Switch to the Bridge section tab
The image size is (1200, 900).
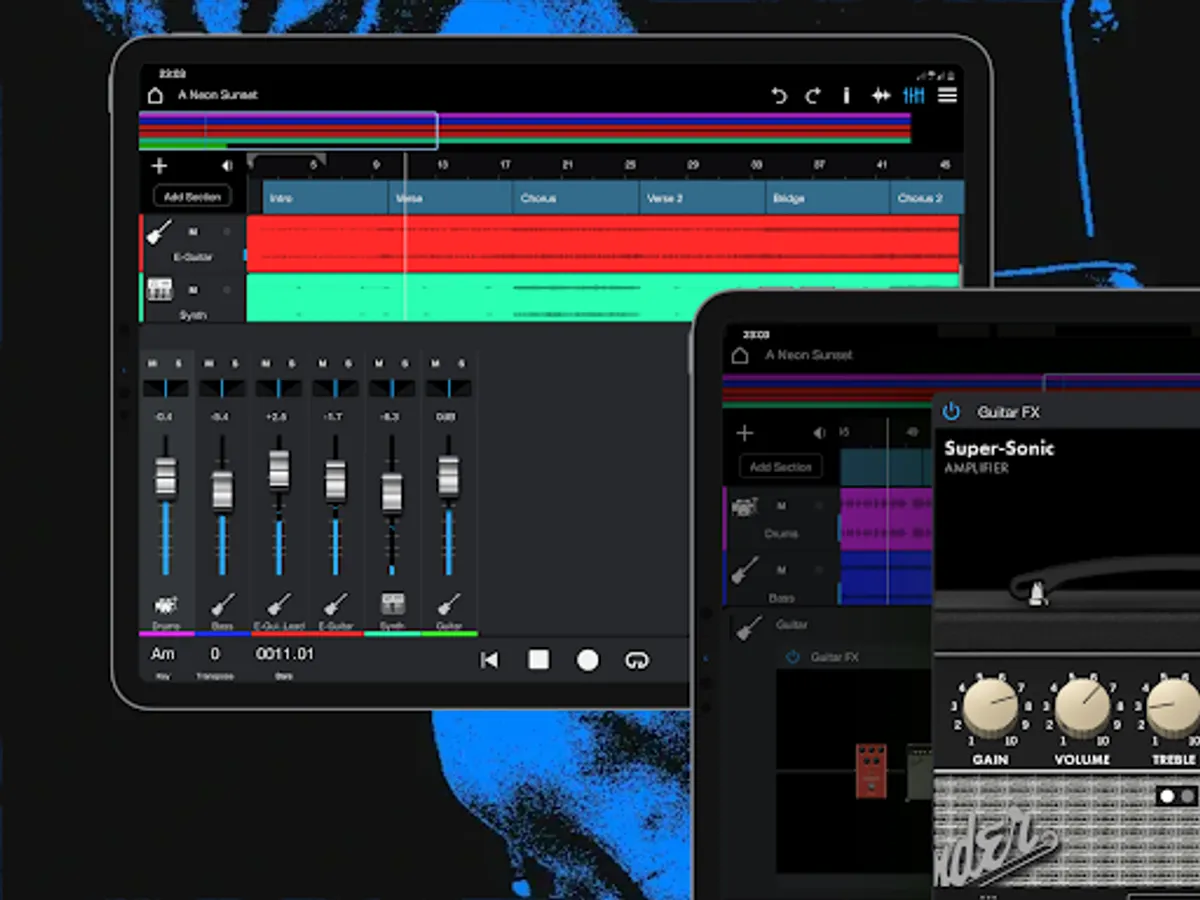click(789, 198)
